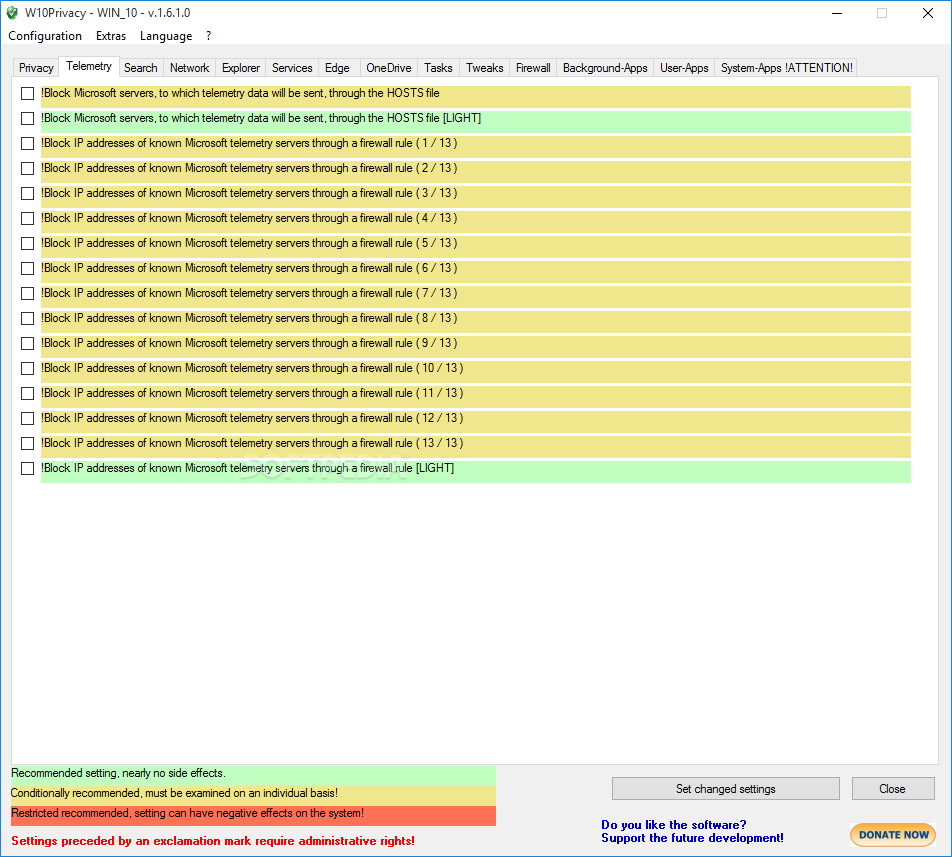Image resolution: width=952 pixels, height=857 pixels.
Task: Click the Set changed settings button
Action: (726, 788)
